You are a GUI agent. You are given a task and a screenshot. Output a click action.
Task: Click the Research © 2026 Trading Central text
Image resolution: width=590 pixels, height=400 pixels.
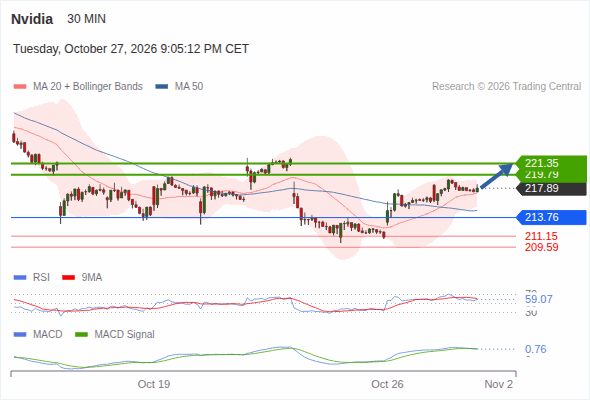pyautogui.click(x=506, y=87)
